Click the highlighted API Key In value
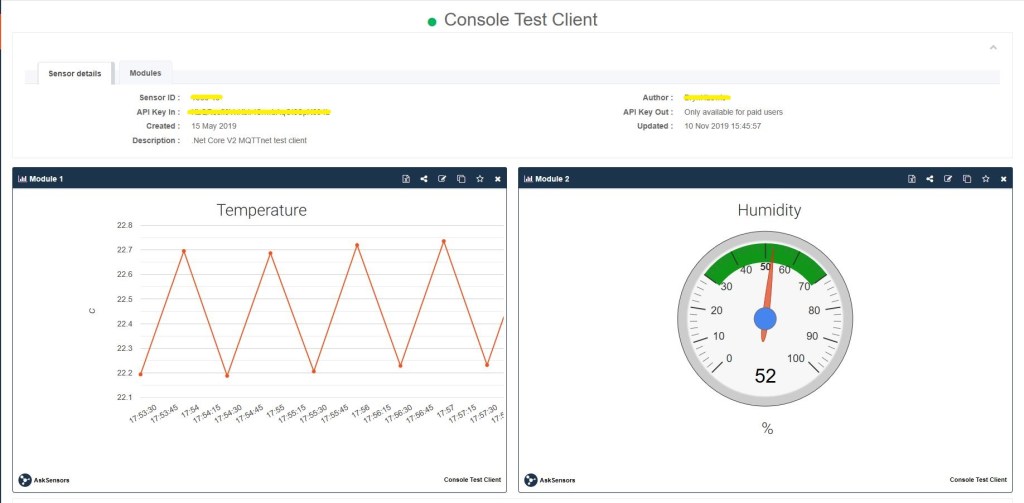The width and height of the screenshot is (1024, 503). (x=259, y=112)
